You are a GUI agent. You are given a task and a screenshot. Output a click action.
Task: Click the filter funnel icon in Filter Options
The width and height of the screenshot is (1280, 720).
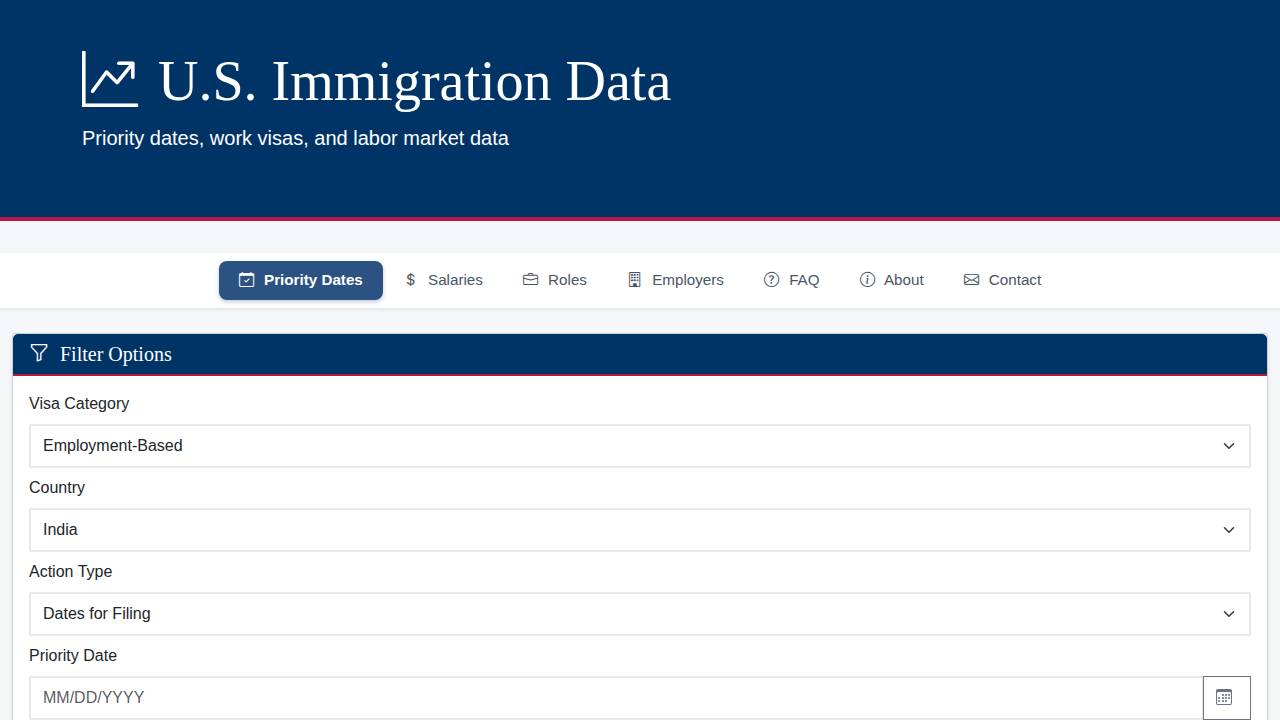pyautogui.click(x=39, y=353)
